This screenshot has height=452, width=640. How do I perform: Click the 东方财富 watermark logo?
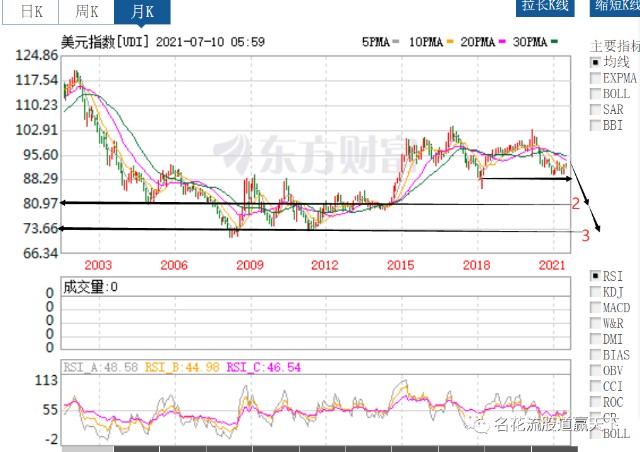(x=310, y=155)
